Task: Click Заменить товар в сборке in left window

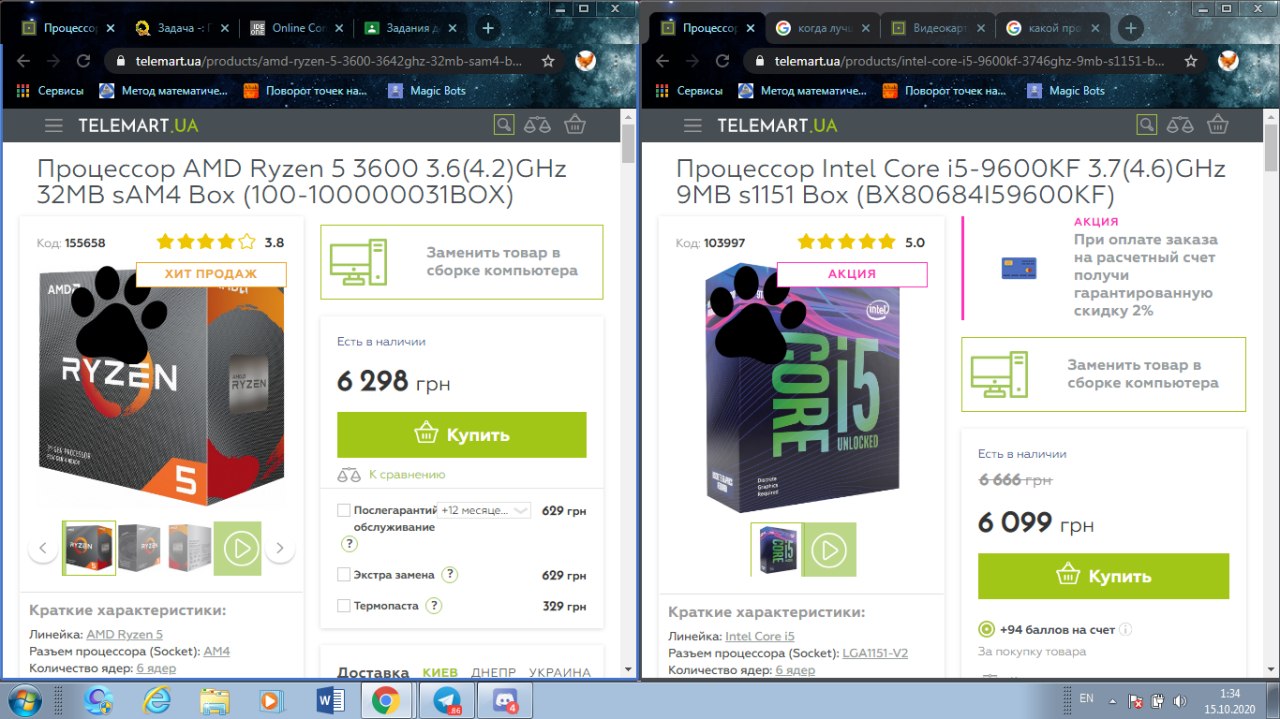Action: (x=461, y=262)
